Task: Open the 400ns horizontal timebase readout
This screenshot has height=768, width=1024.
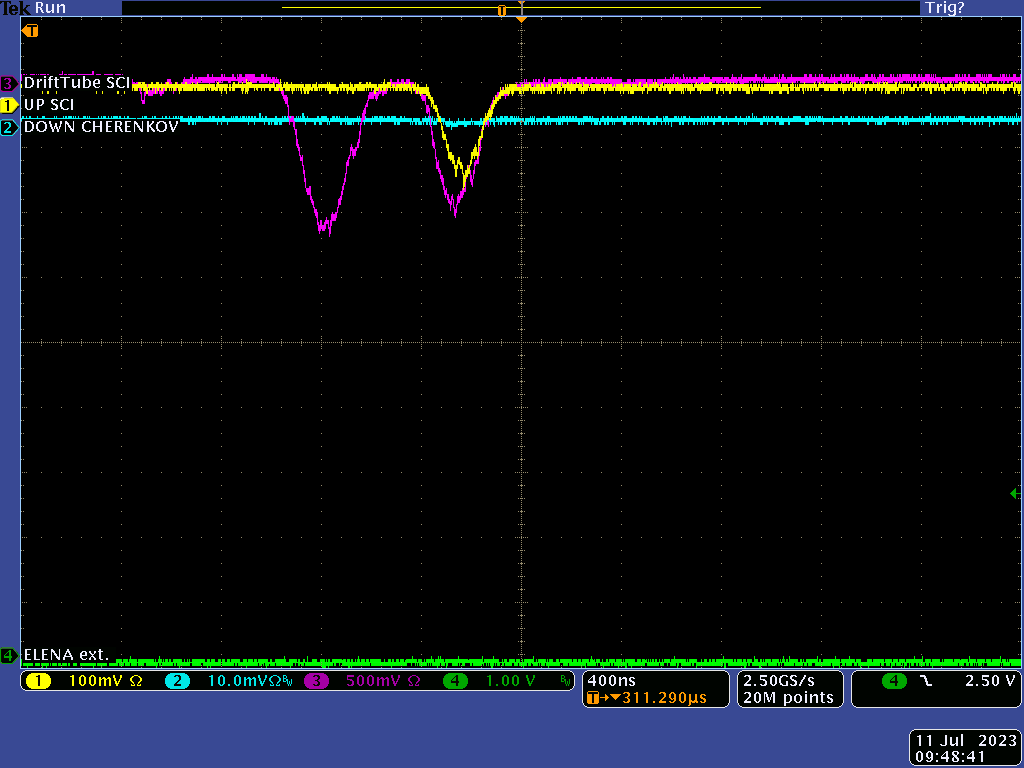Action: click(x=611, y=680)
